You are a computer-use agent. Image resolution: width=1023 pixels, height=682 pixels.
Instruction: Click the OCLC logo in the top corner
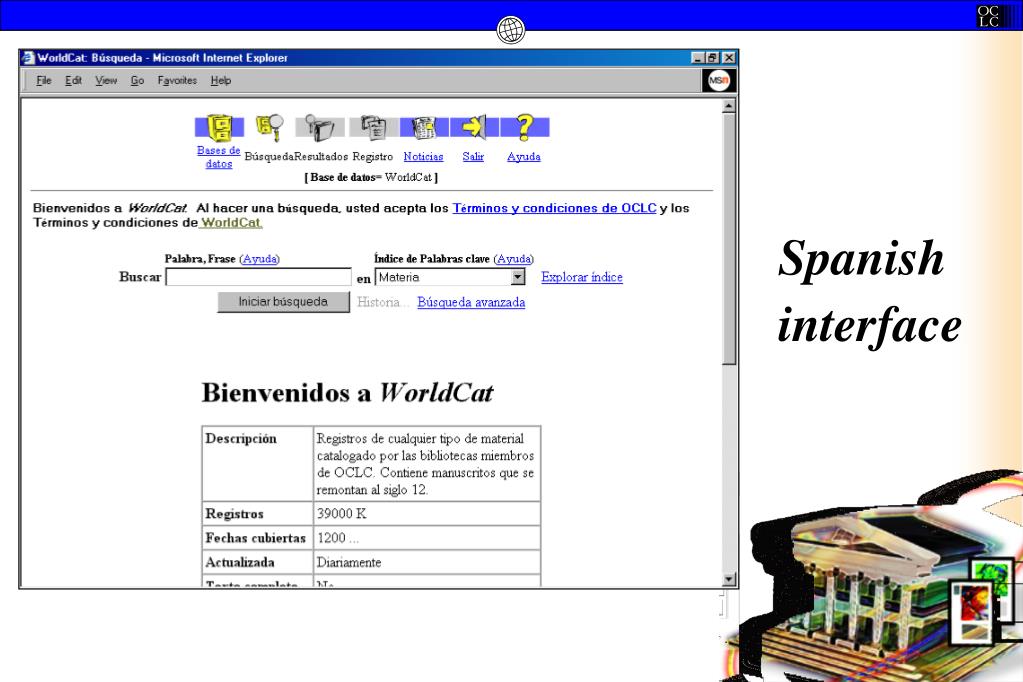(x=988, y=16)
